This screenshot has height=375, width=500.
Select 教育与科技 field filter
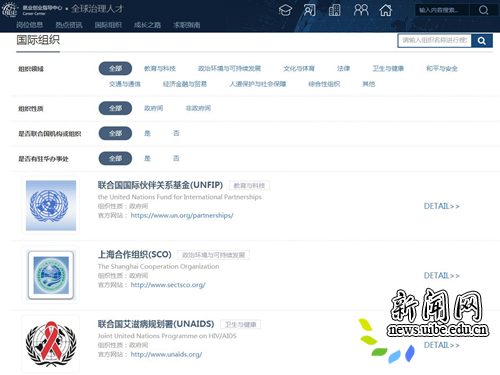coord(160,69)
